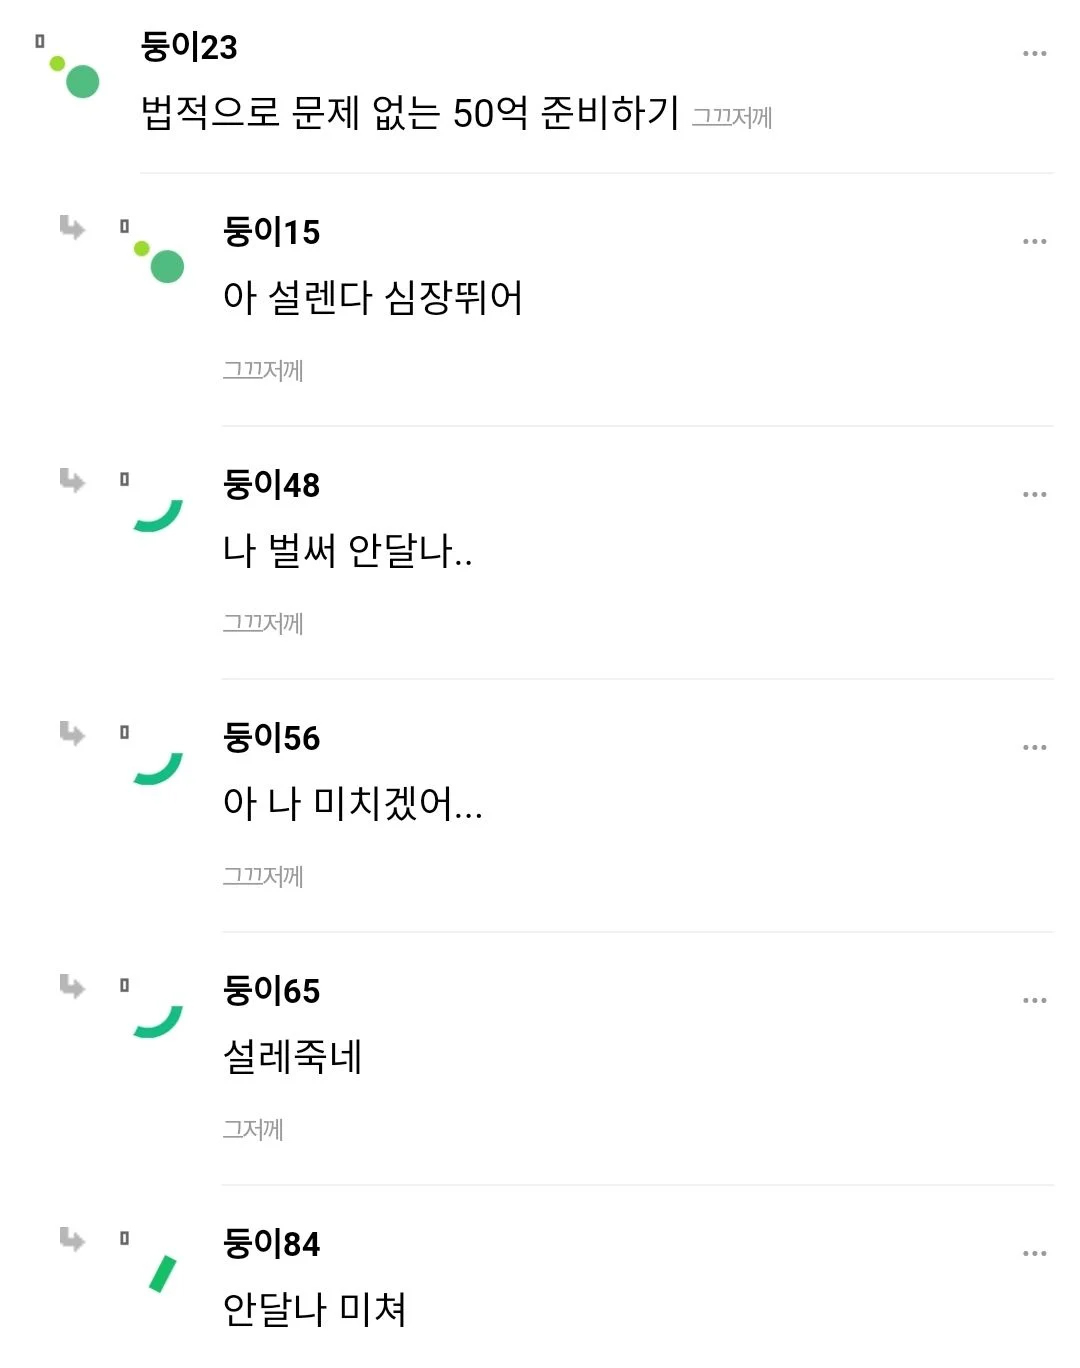Expand the options menu for 둥이48's reply
The height and width of the screenshot is (1368, 1080).
pos(1034,495)
